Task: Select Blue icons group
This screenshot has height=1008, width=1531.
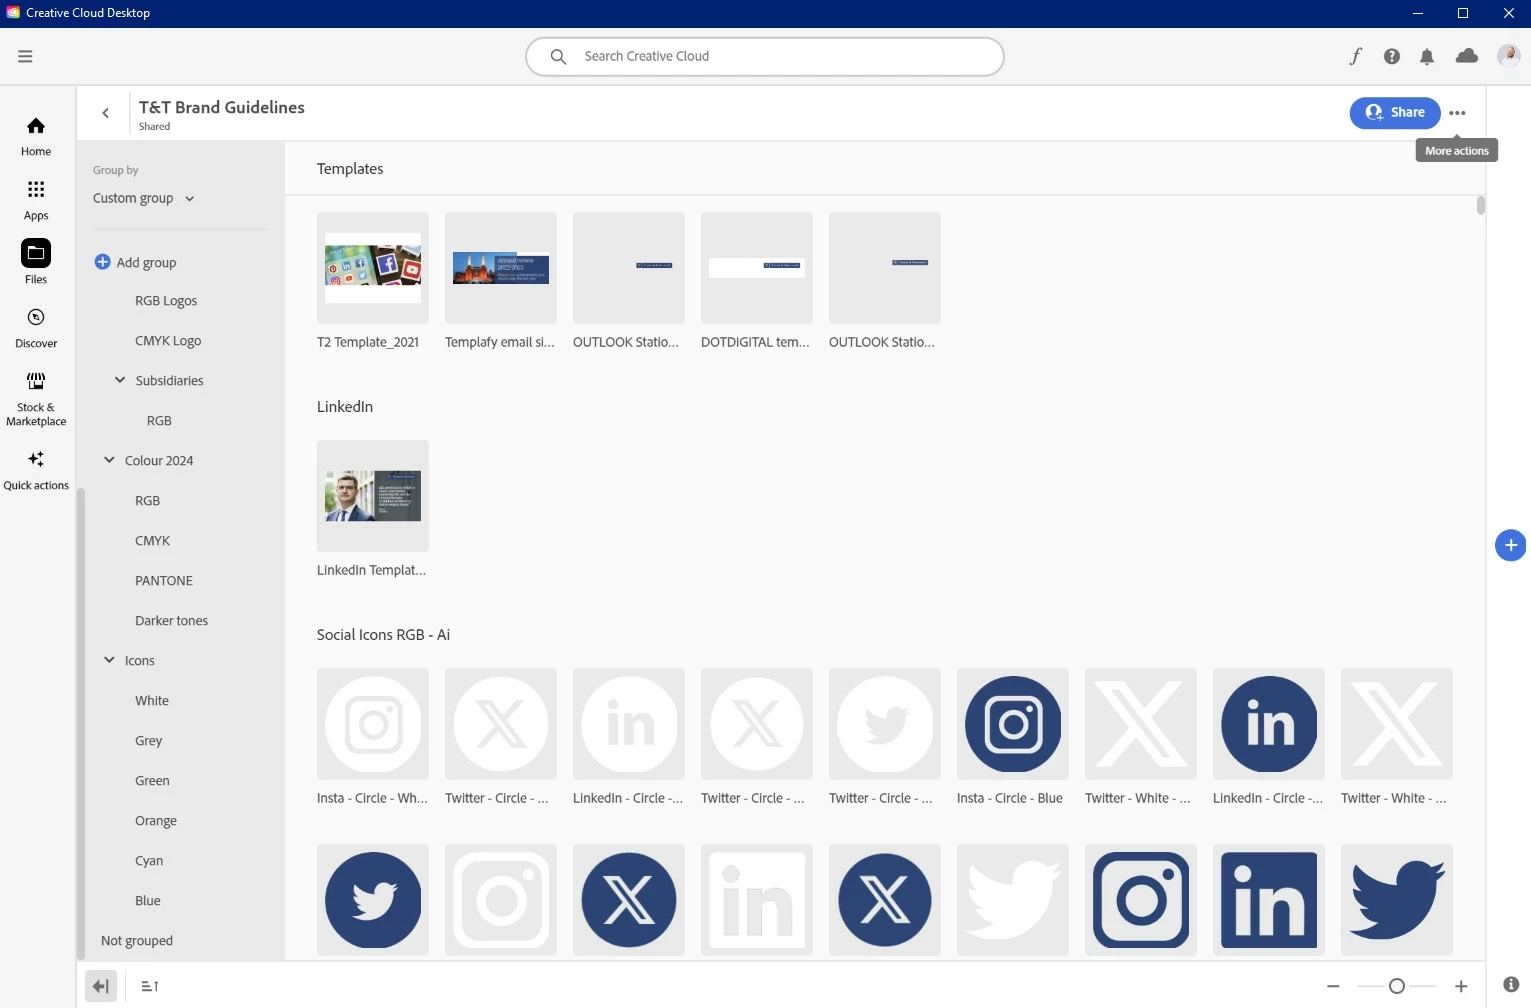Action: [x=148, y=900]
